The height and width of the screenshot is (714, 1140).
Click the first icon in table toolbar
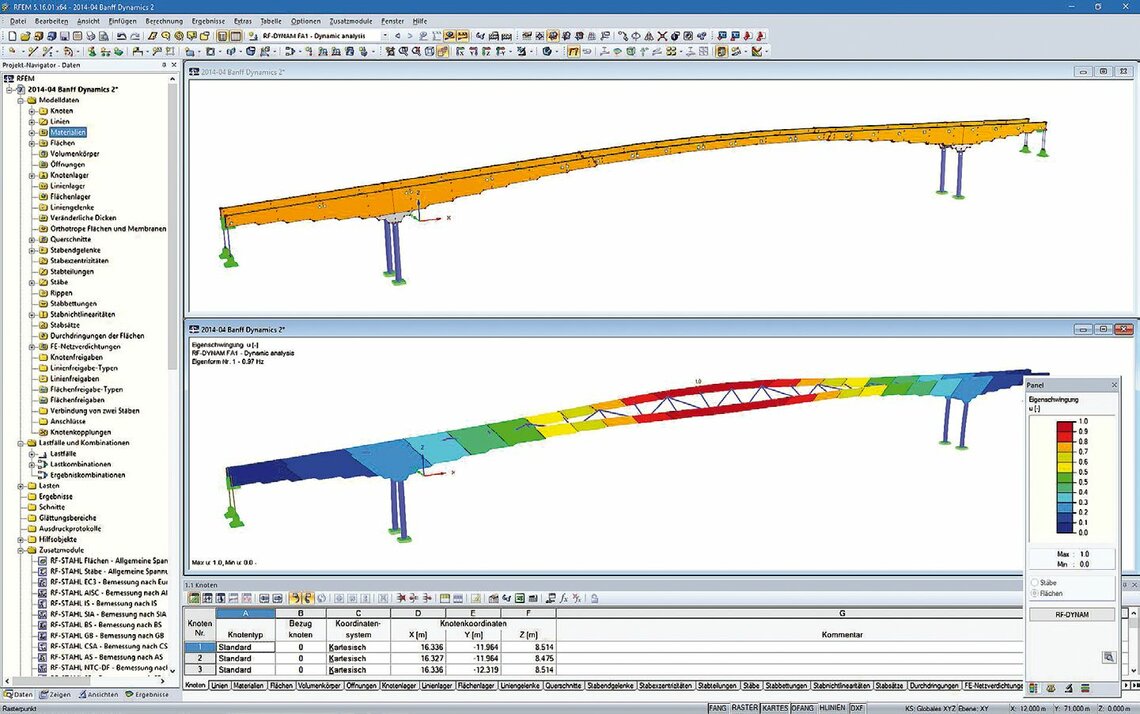tap(194, 598)
